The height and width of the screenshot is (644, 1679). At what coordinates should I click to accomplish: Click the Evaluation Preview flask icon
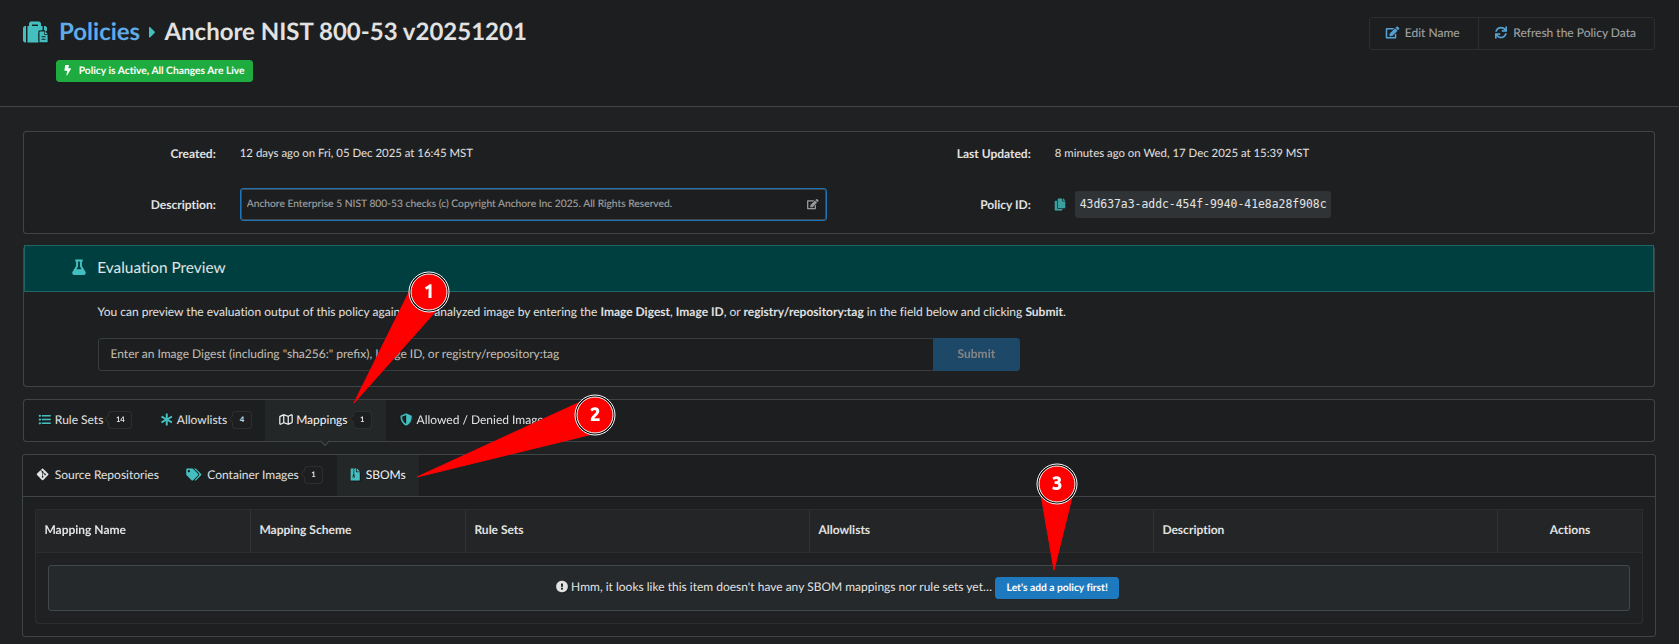pos(78,268)
